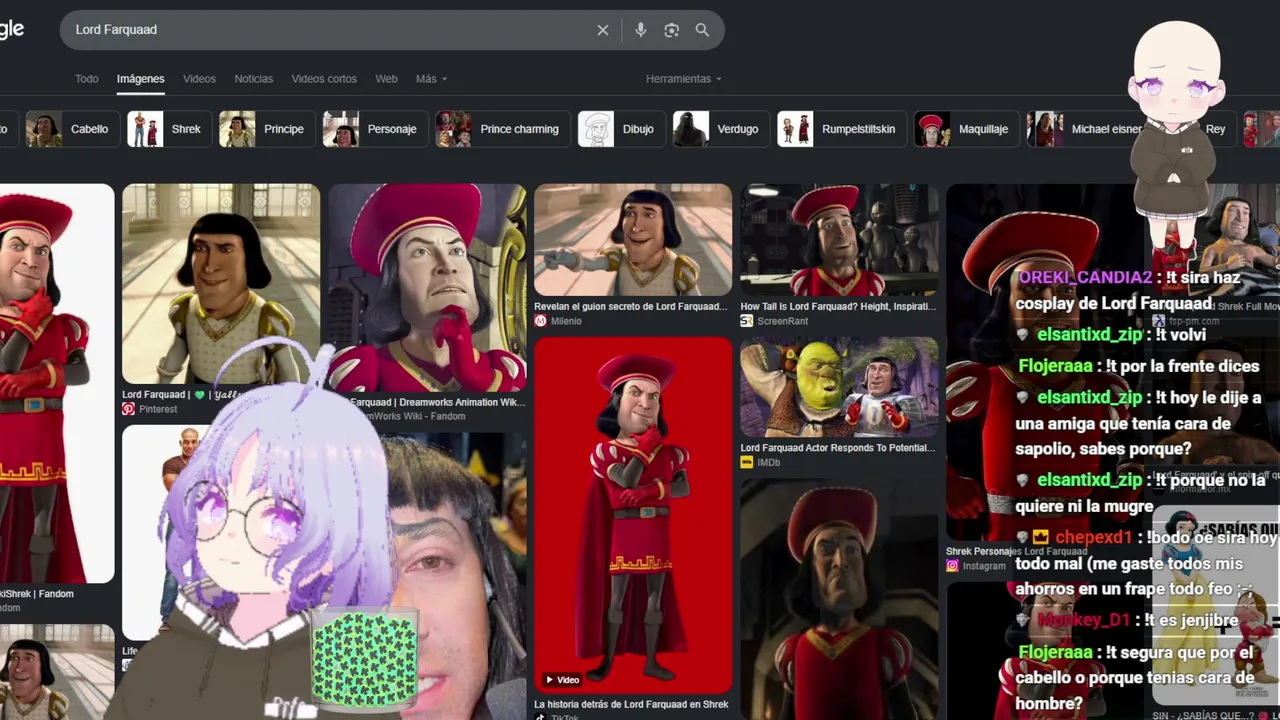Image resolution: width=1280 pixels, height=720 pixels.
Task: Select the Imágenes tab
Action: coord(140,79)
